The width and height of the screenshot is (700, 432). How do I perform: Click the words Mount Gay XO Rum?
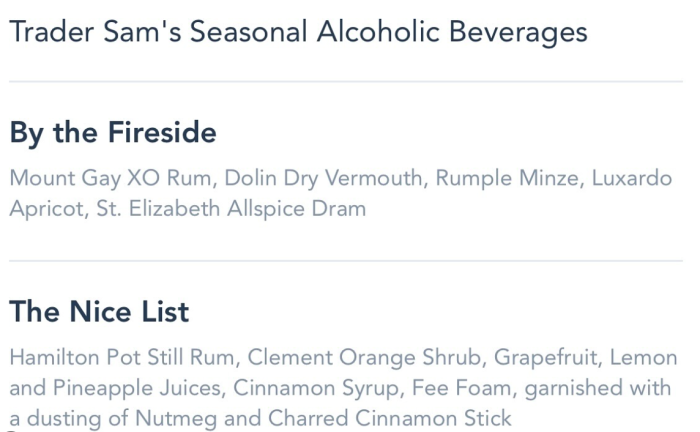(110, 179)
